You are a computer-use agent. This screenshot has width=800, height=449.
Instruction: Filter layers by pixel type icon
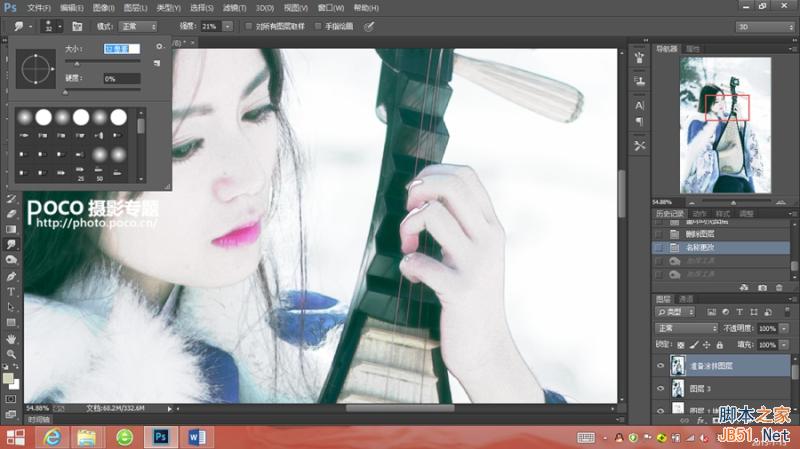pyautogui.click(x=711, y=312)
